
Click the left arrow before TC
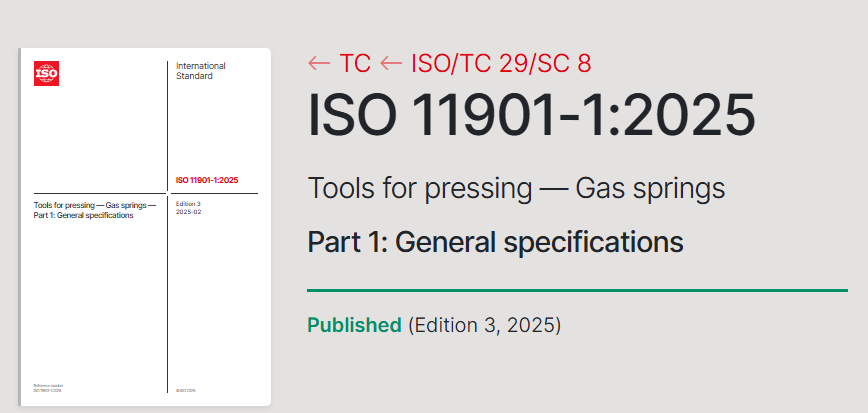click(319, 64)
